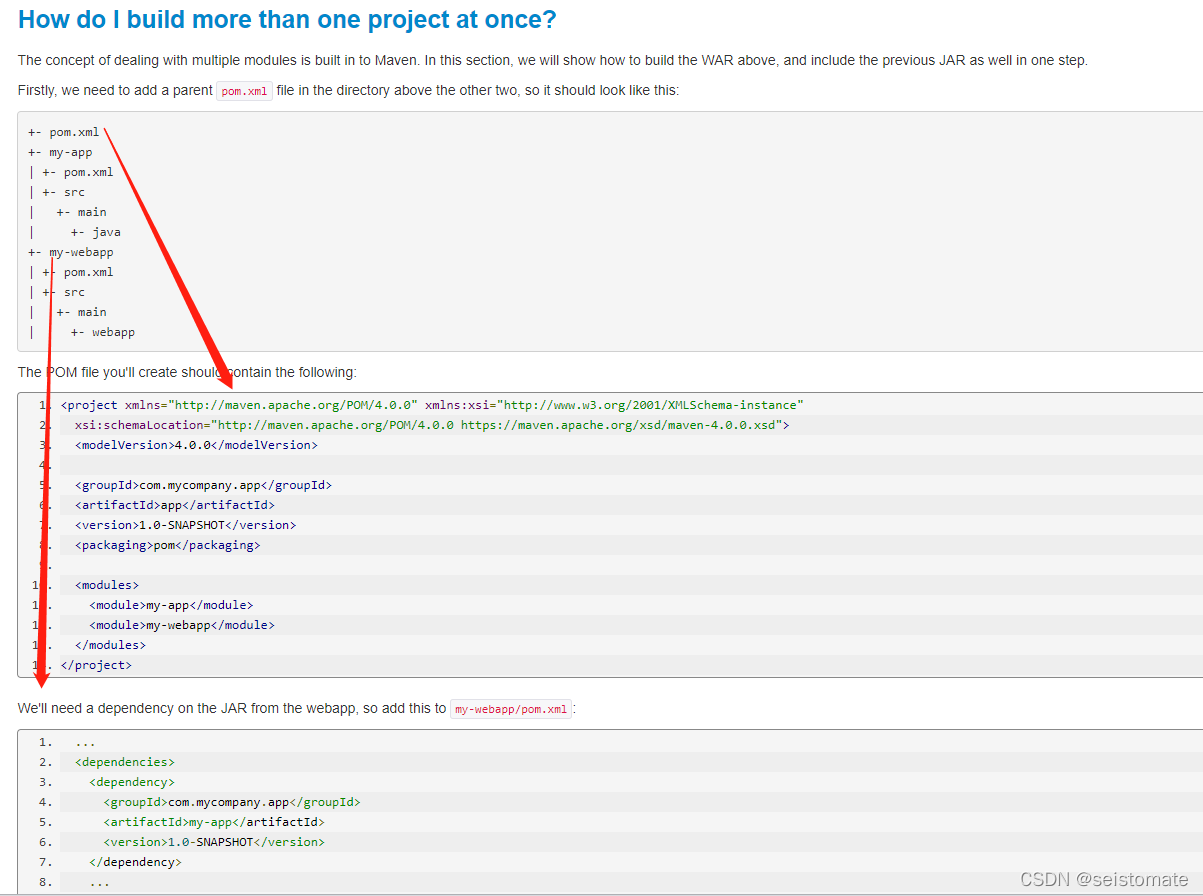Click the modelVersion 4.0.0 line
The width and height of the screenshot is (1203, 896).
coord(196,445)
